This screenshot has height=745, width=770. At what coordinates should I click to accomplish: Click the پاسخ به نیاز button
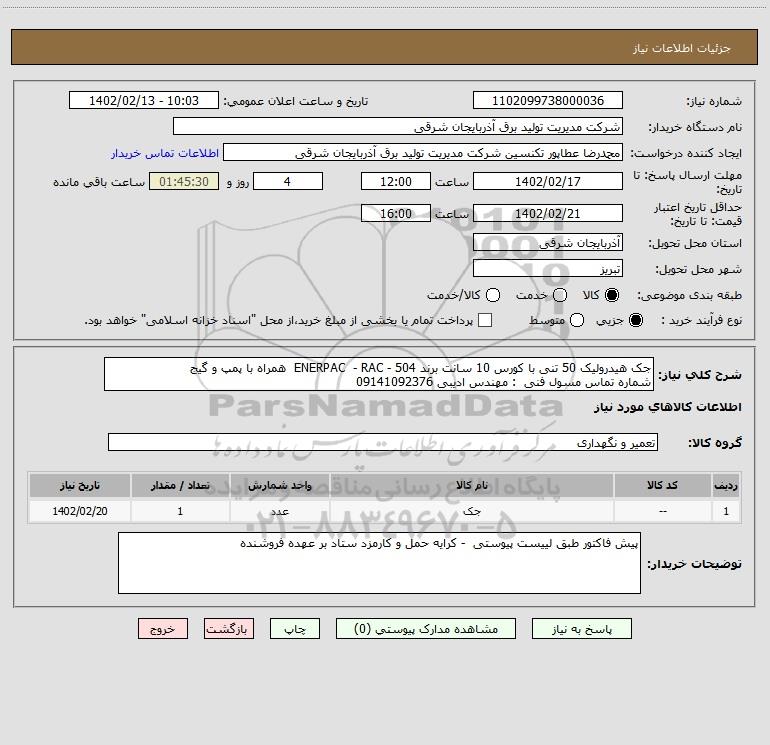(x=581, y=629)
